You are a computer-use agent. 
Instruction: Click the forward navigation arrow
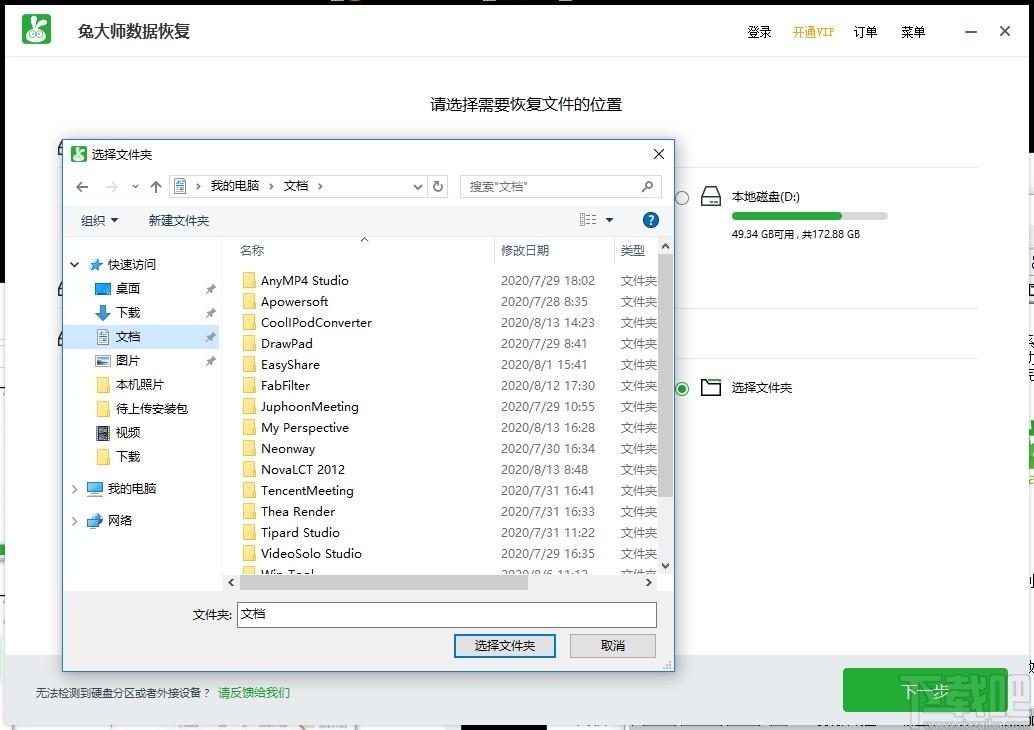pos(111,187)
